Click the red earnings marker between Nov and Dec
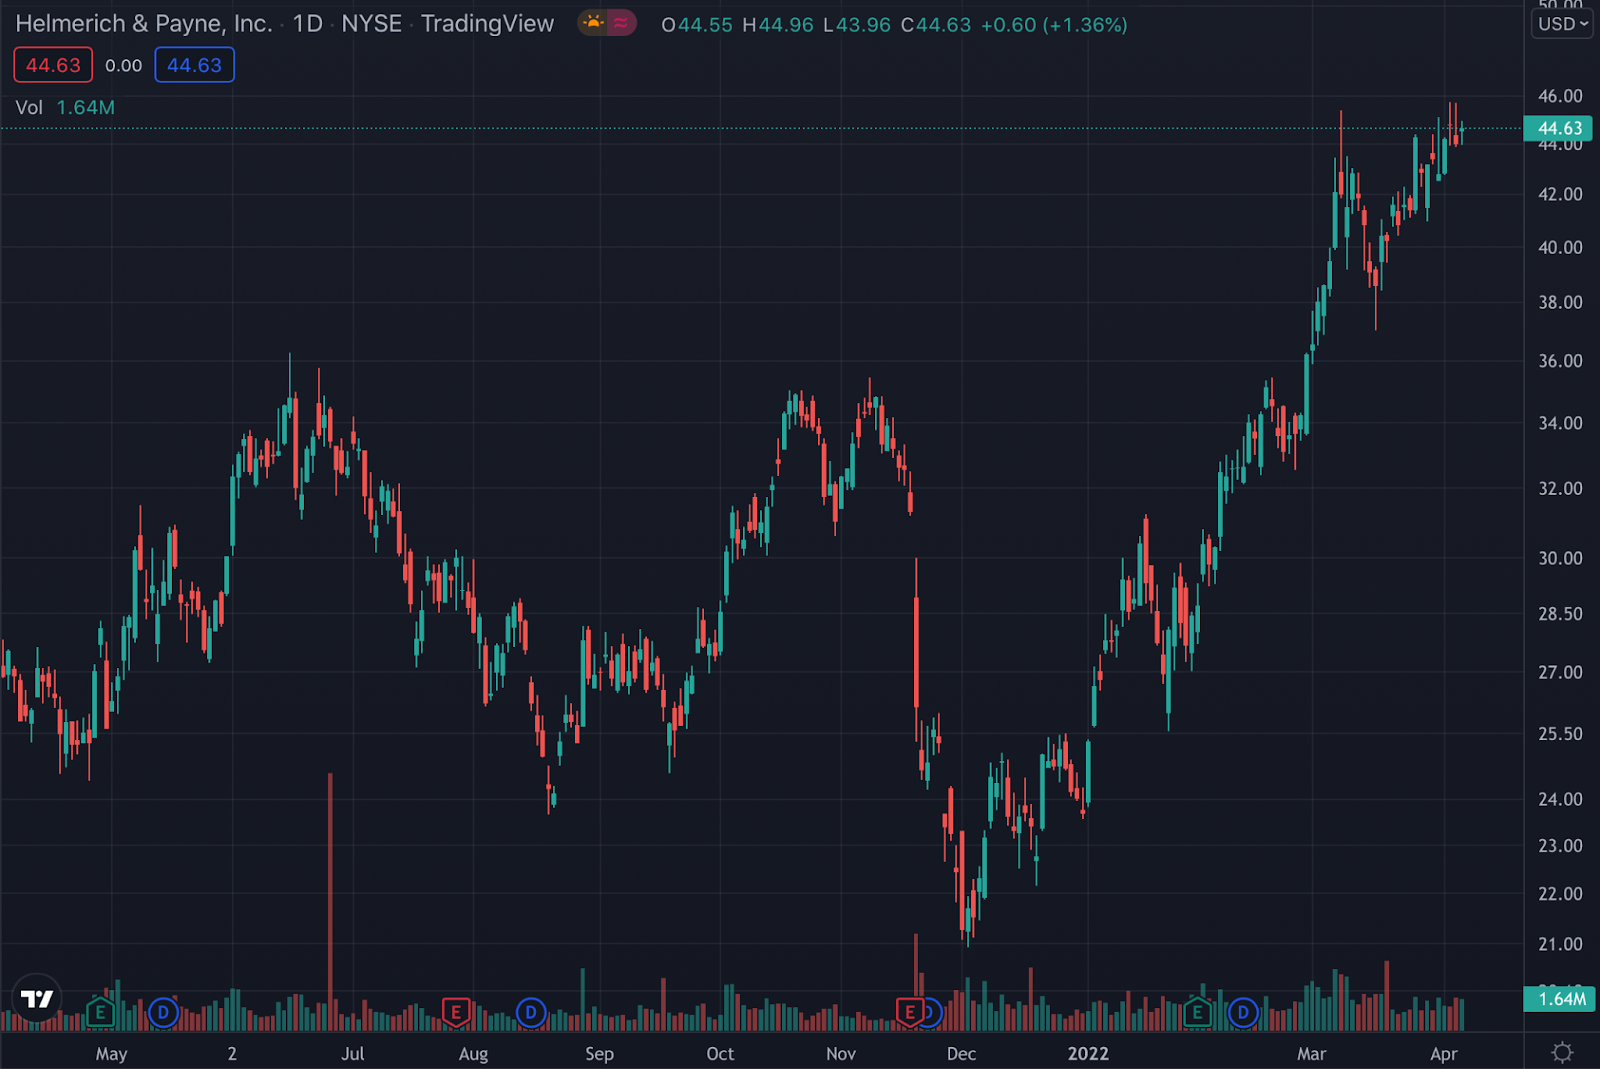 (x=909, y=1013)
